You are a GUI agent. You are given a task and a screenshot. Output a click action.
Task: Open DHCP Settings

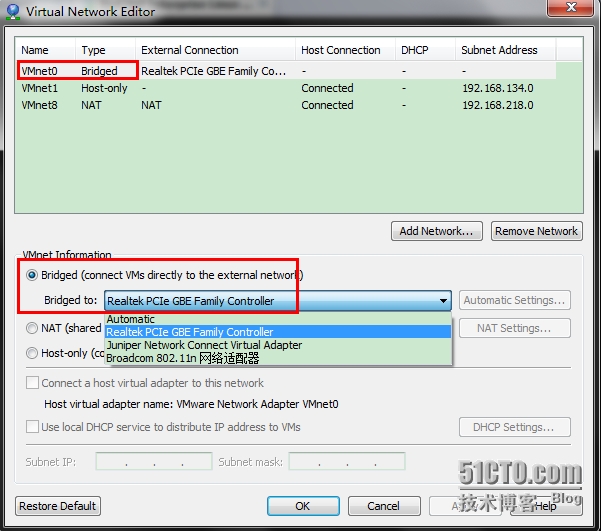515,427
